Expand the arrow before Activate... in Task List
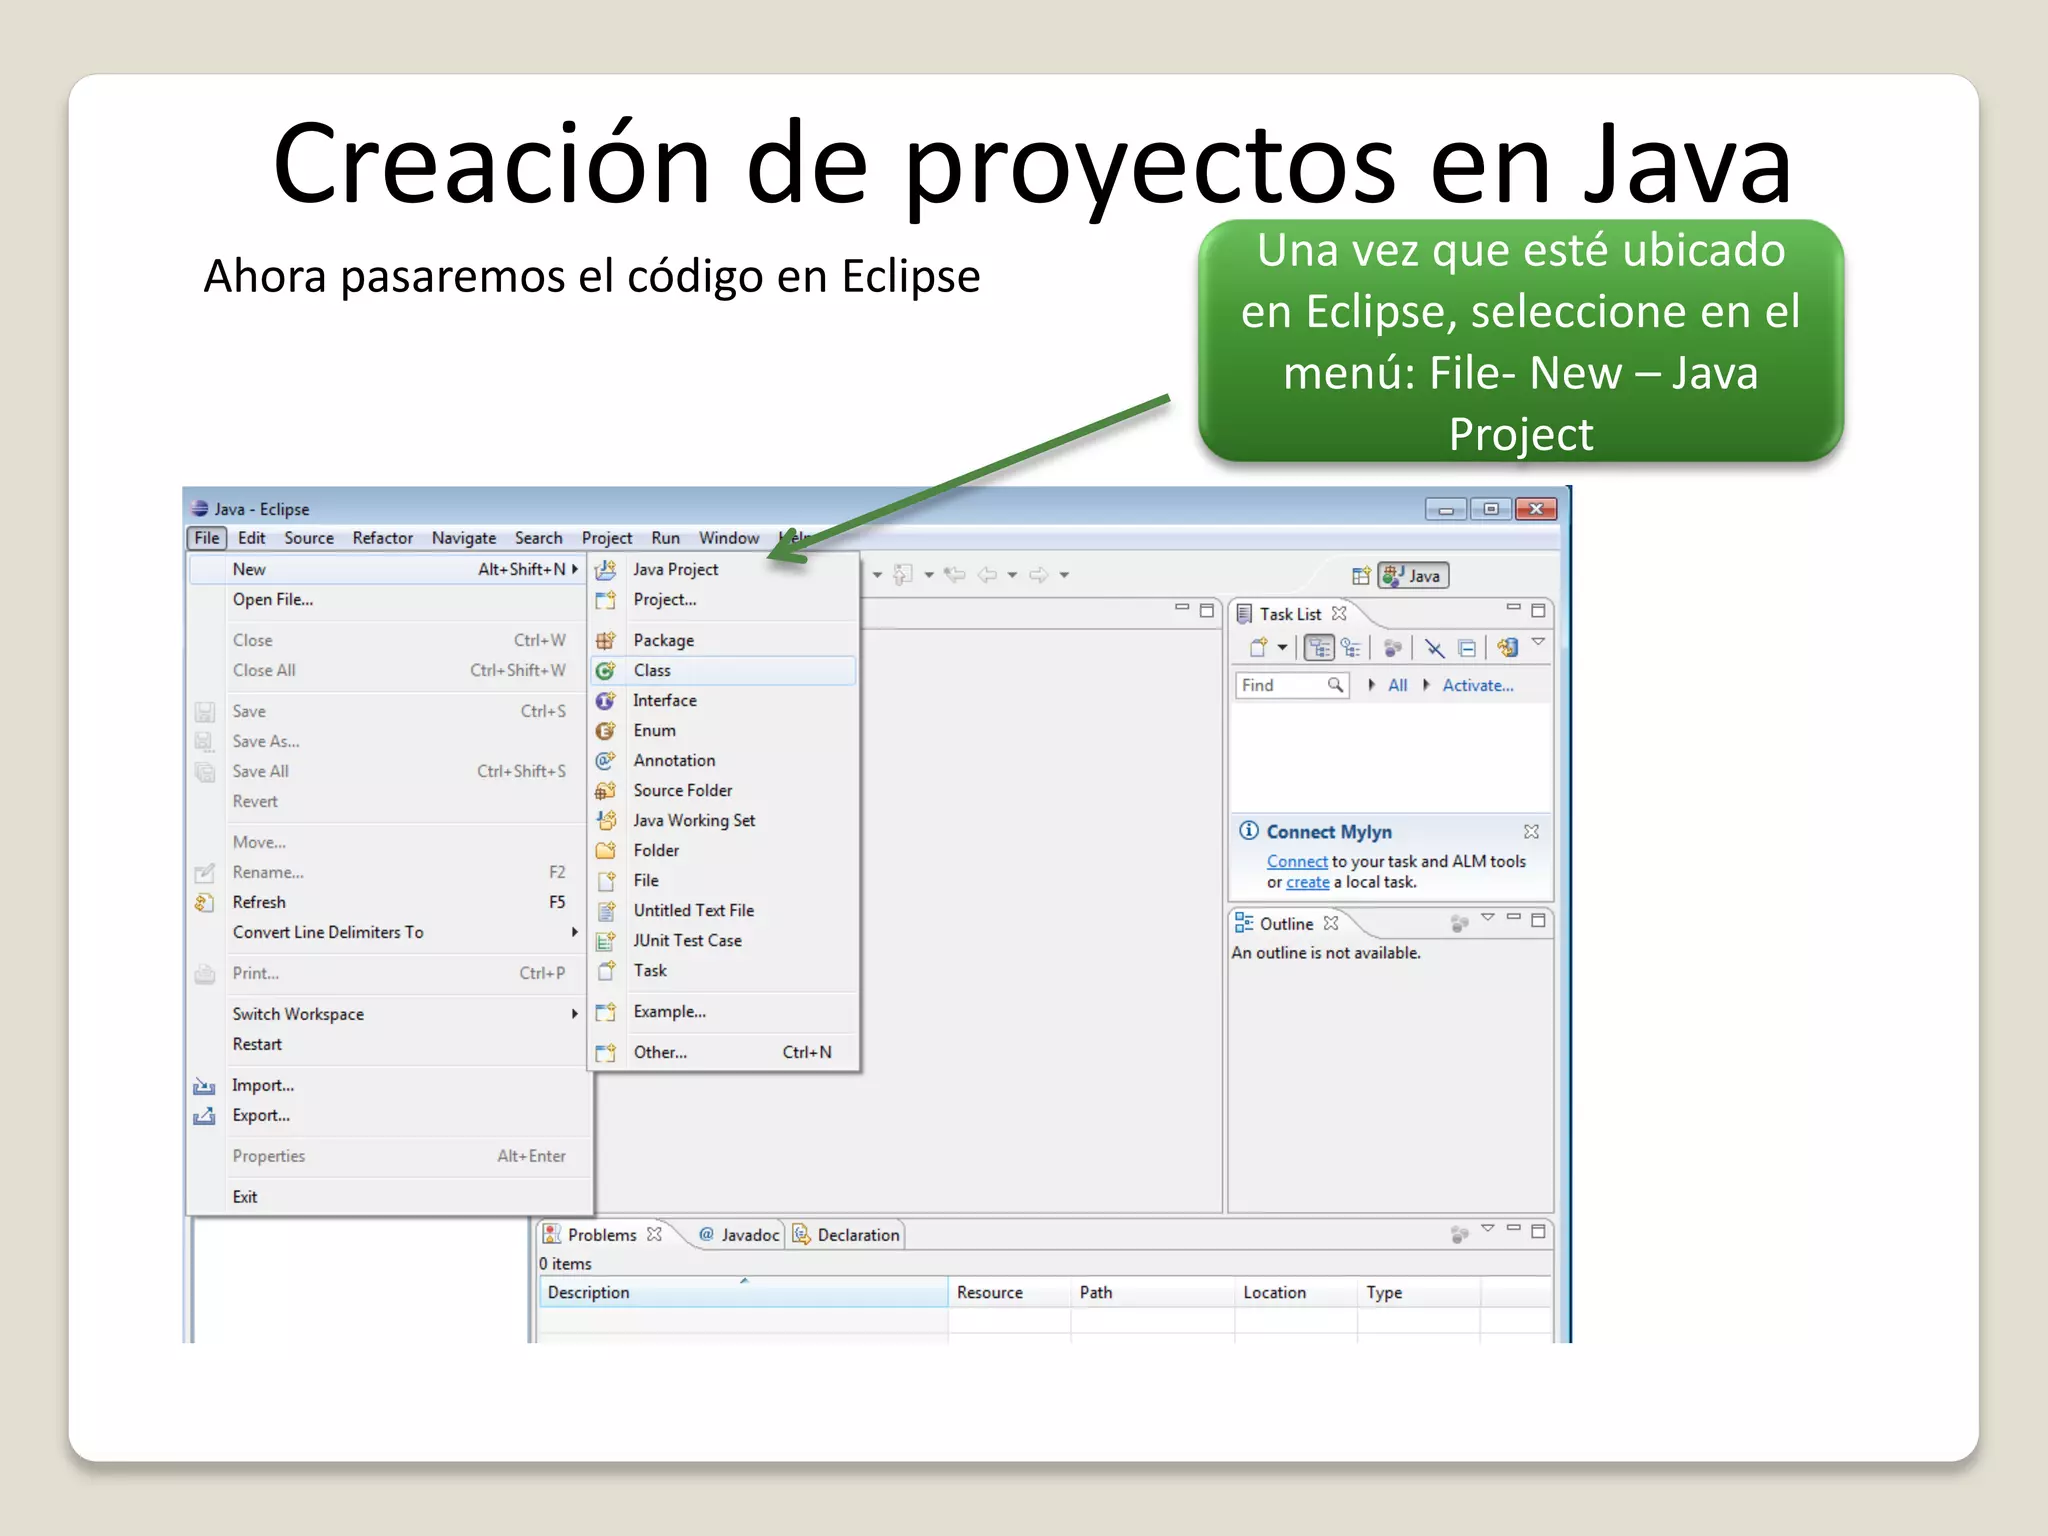Image resolution: width=2048 pixels, height=1536 pixels. coord(1426,685)
